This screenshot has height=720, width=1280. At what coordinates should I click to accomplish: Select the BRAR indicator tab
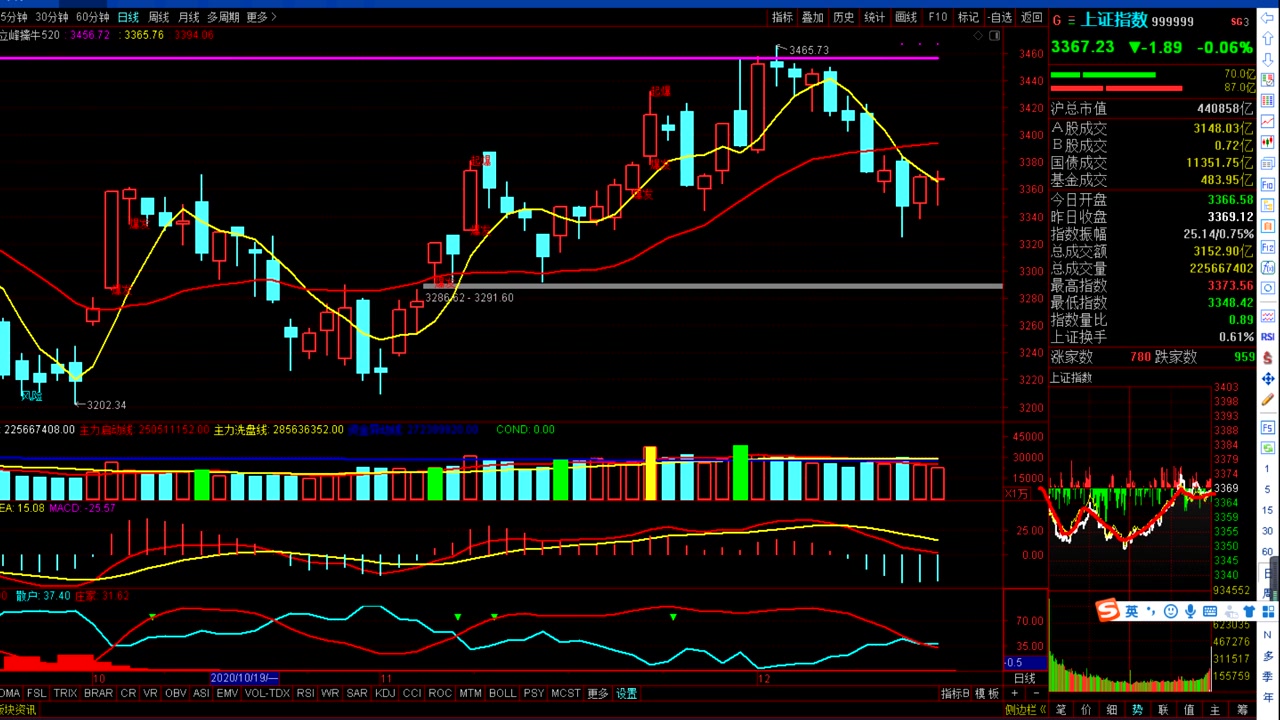coord(98,693)
